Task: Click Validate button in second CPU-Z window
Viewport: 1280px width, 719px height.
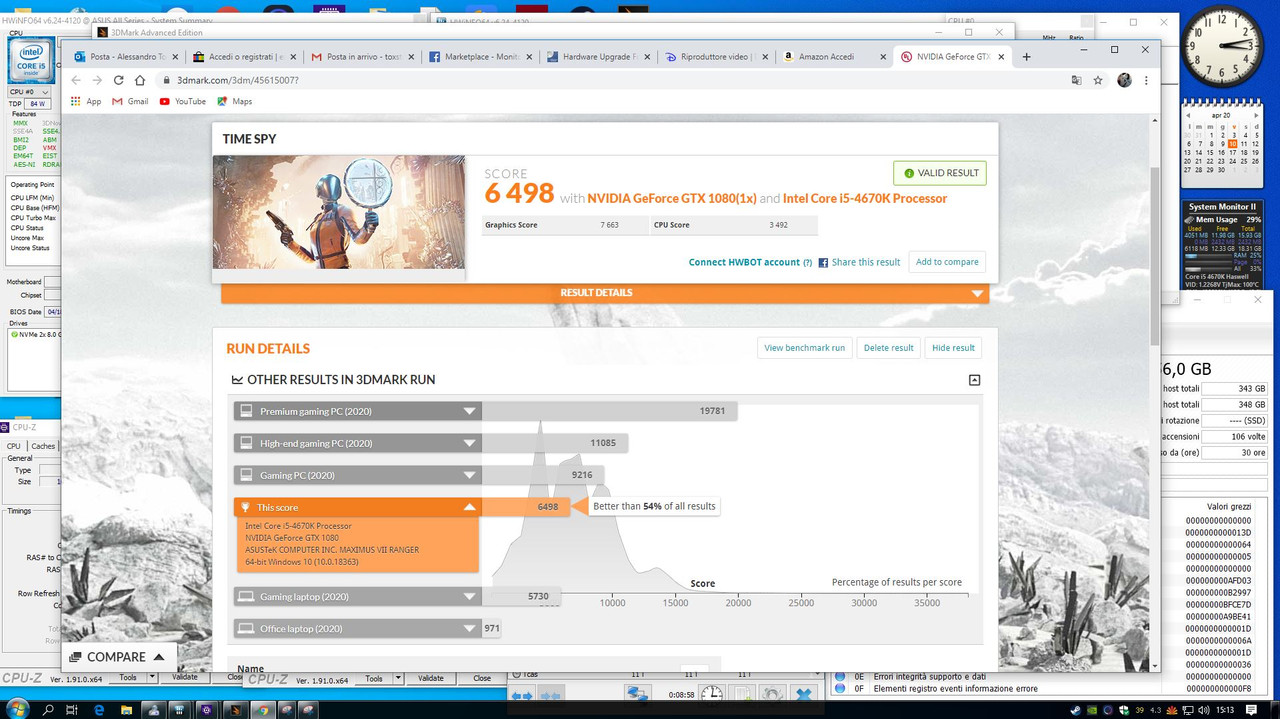Action: (431, 678)
